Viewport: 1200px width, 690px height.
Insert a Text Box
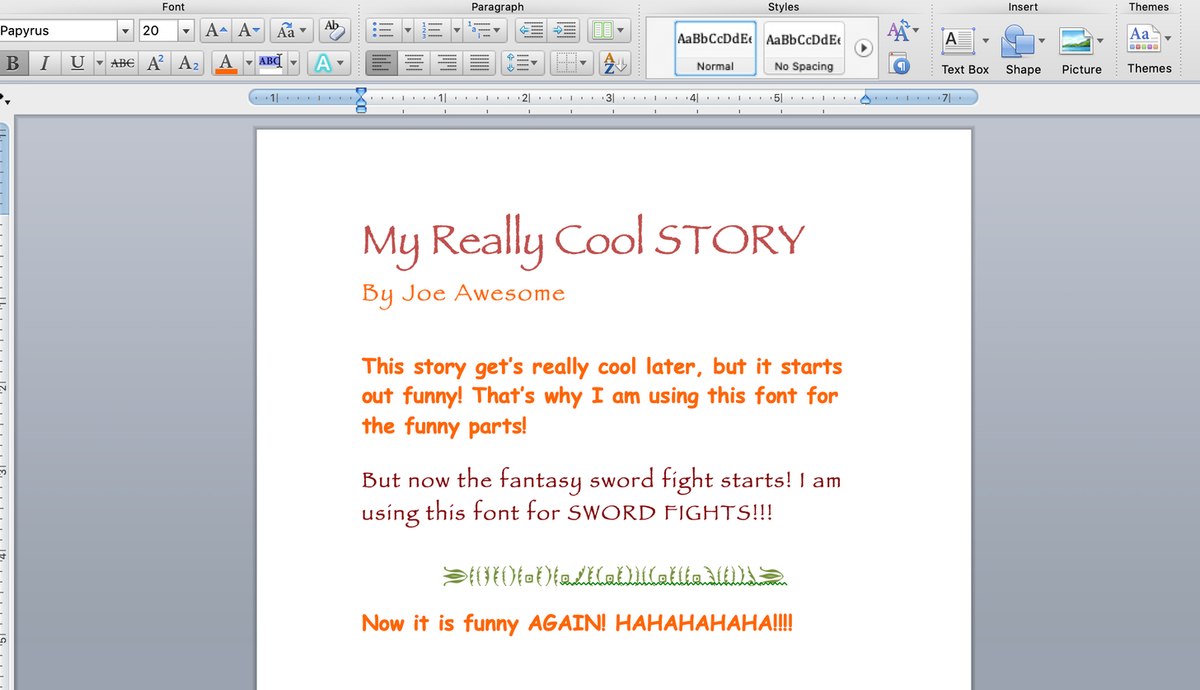pos(965,50)
